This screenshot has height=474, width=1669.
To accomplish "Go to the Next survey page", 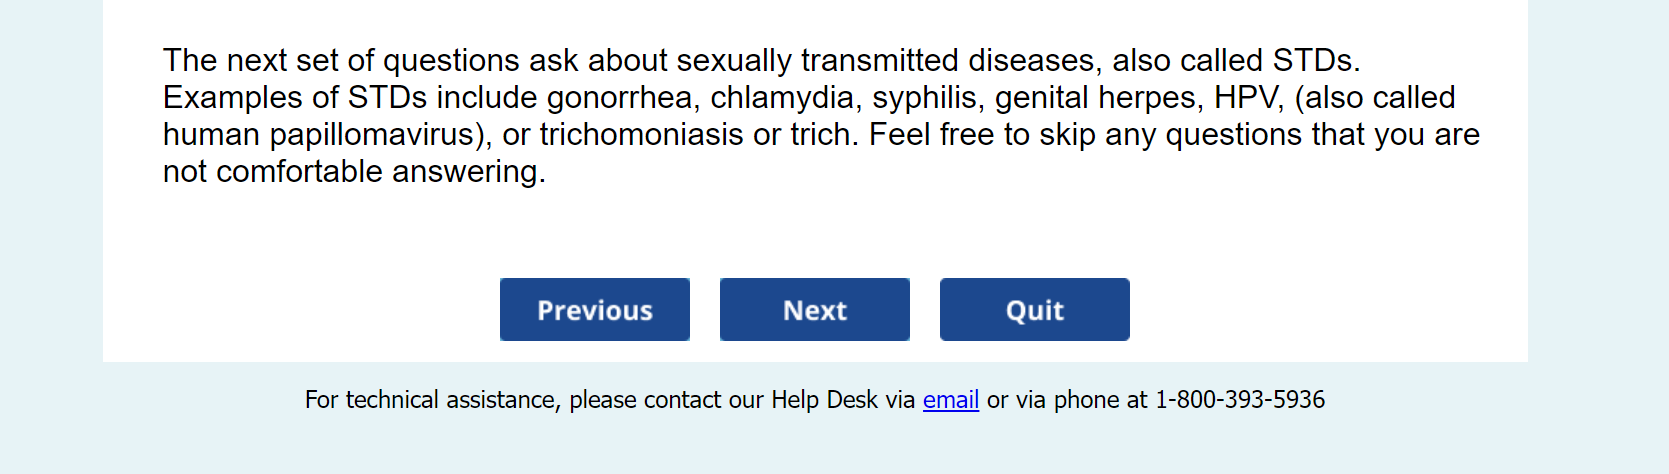I will pos(814,310).
